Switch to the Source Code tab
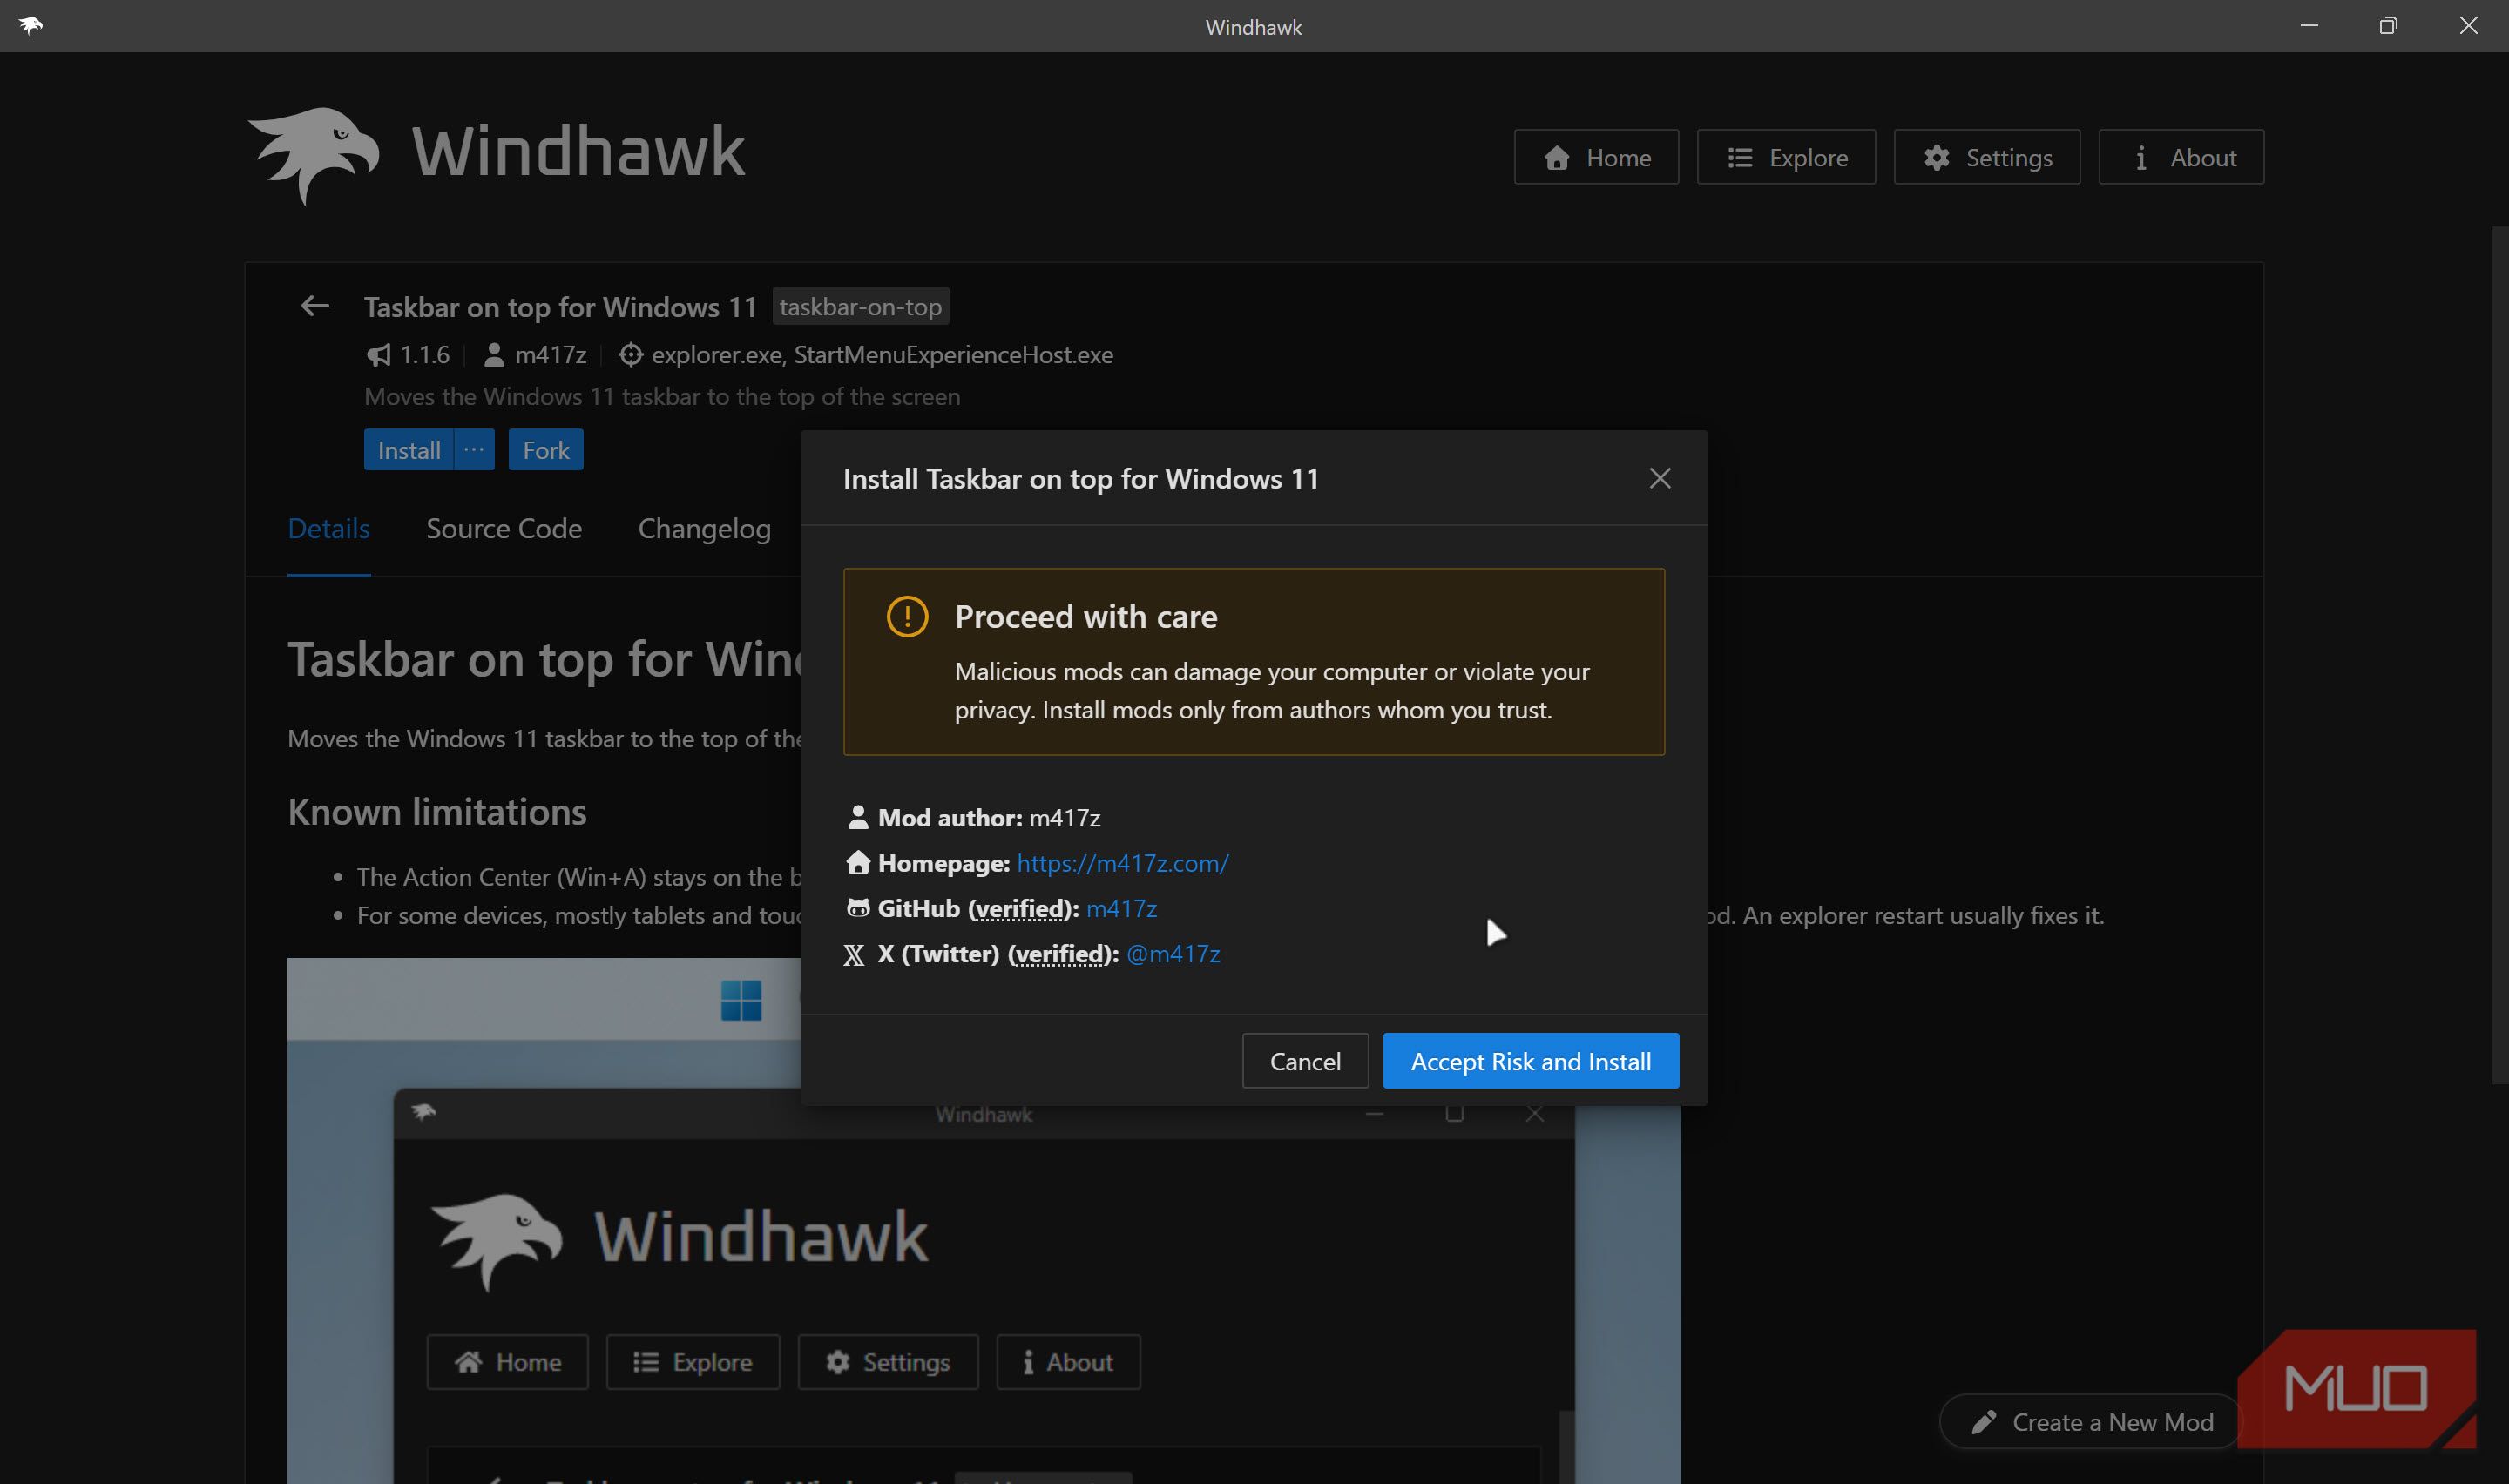 click(504, 528)
